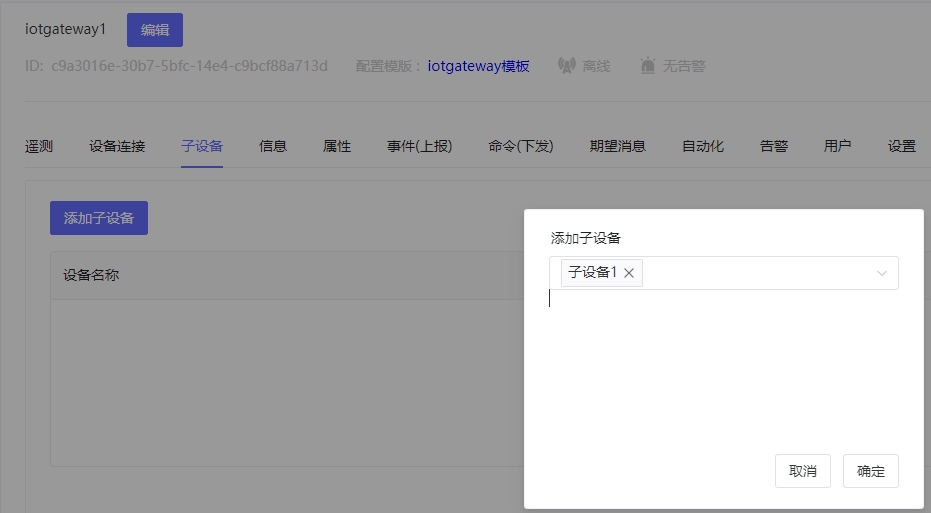
Task: Go to the 信息 tab
Action: [x=273, y=146]
